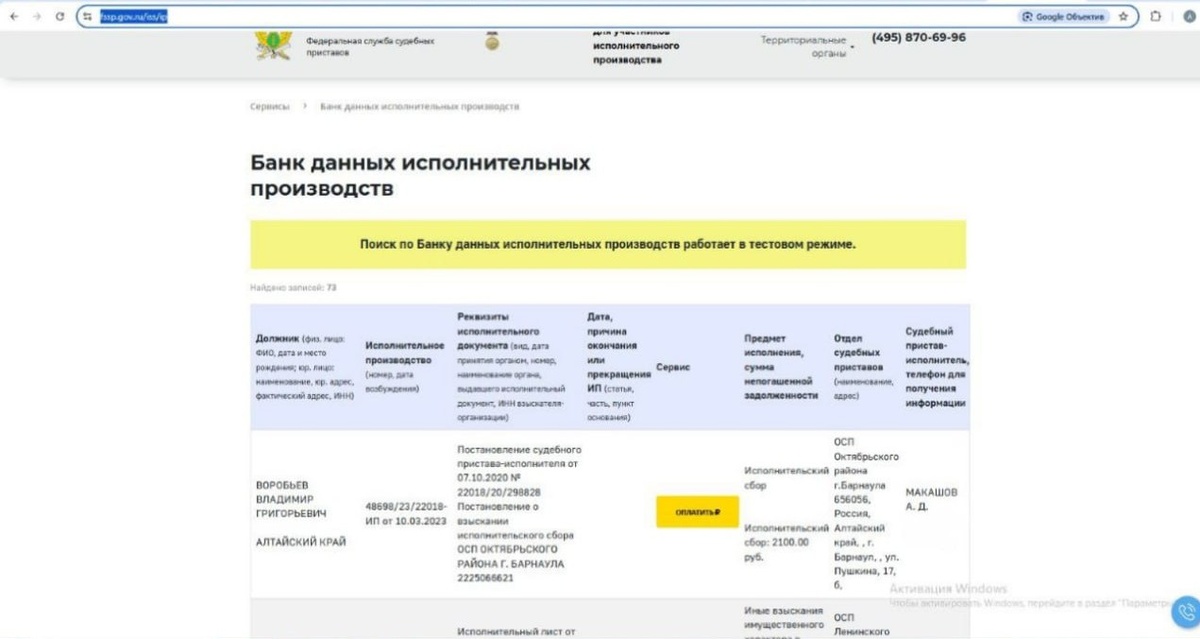
Task: Click Реквизиты исполнительного документа column header
Action: [511, 367]
